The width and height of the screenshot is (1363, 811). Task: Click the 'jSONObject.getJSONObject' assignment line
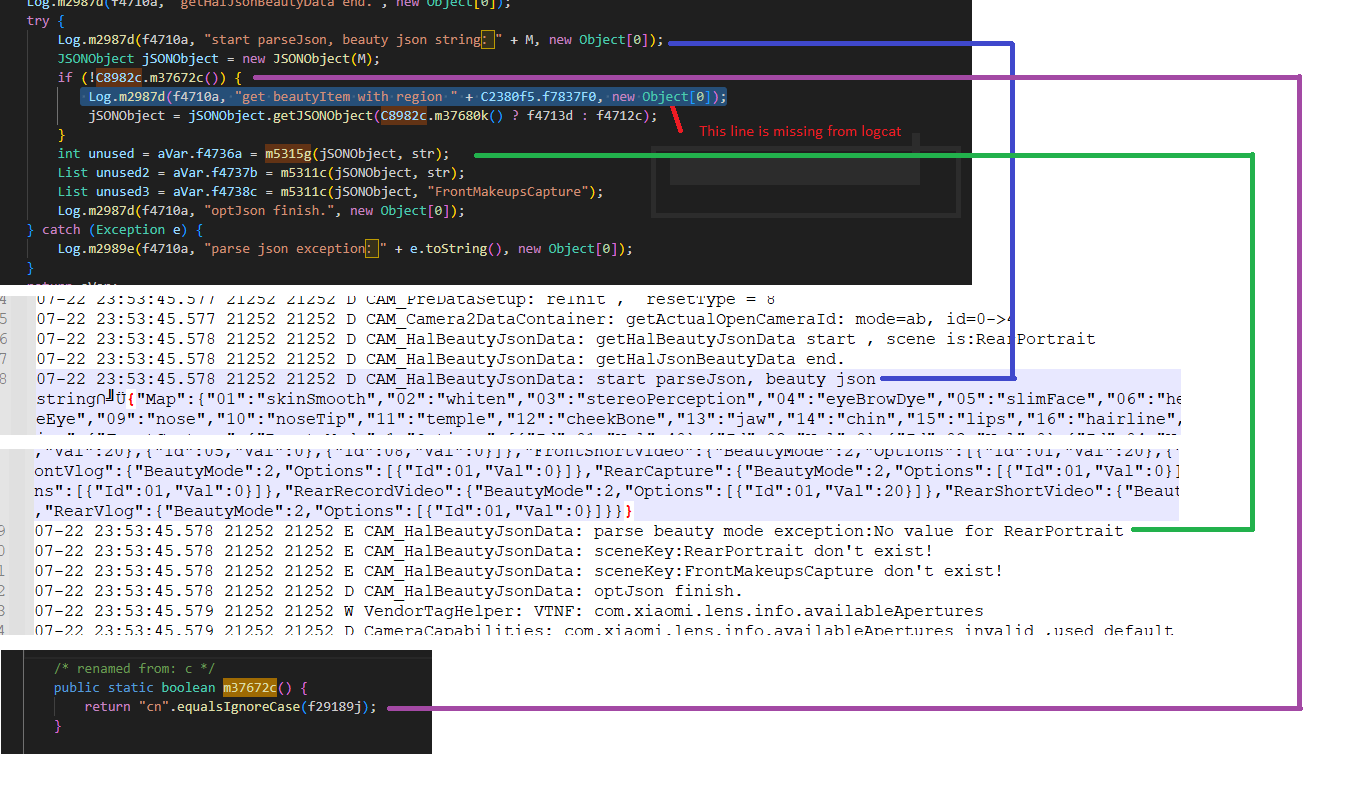click(373, 116)
